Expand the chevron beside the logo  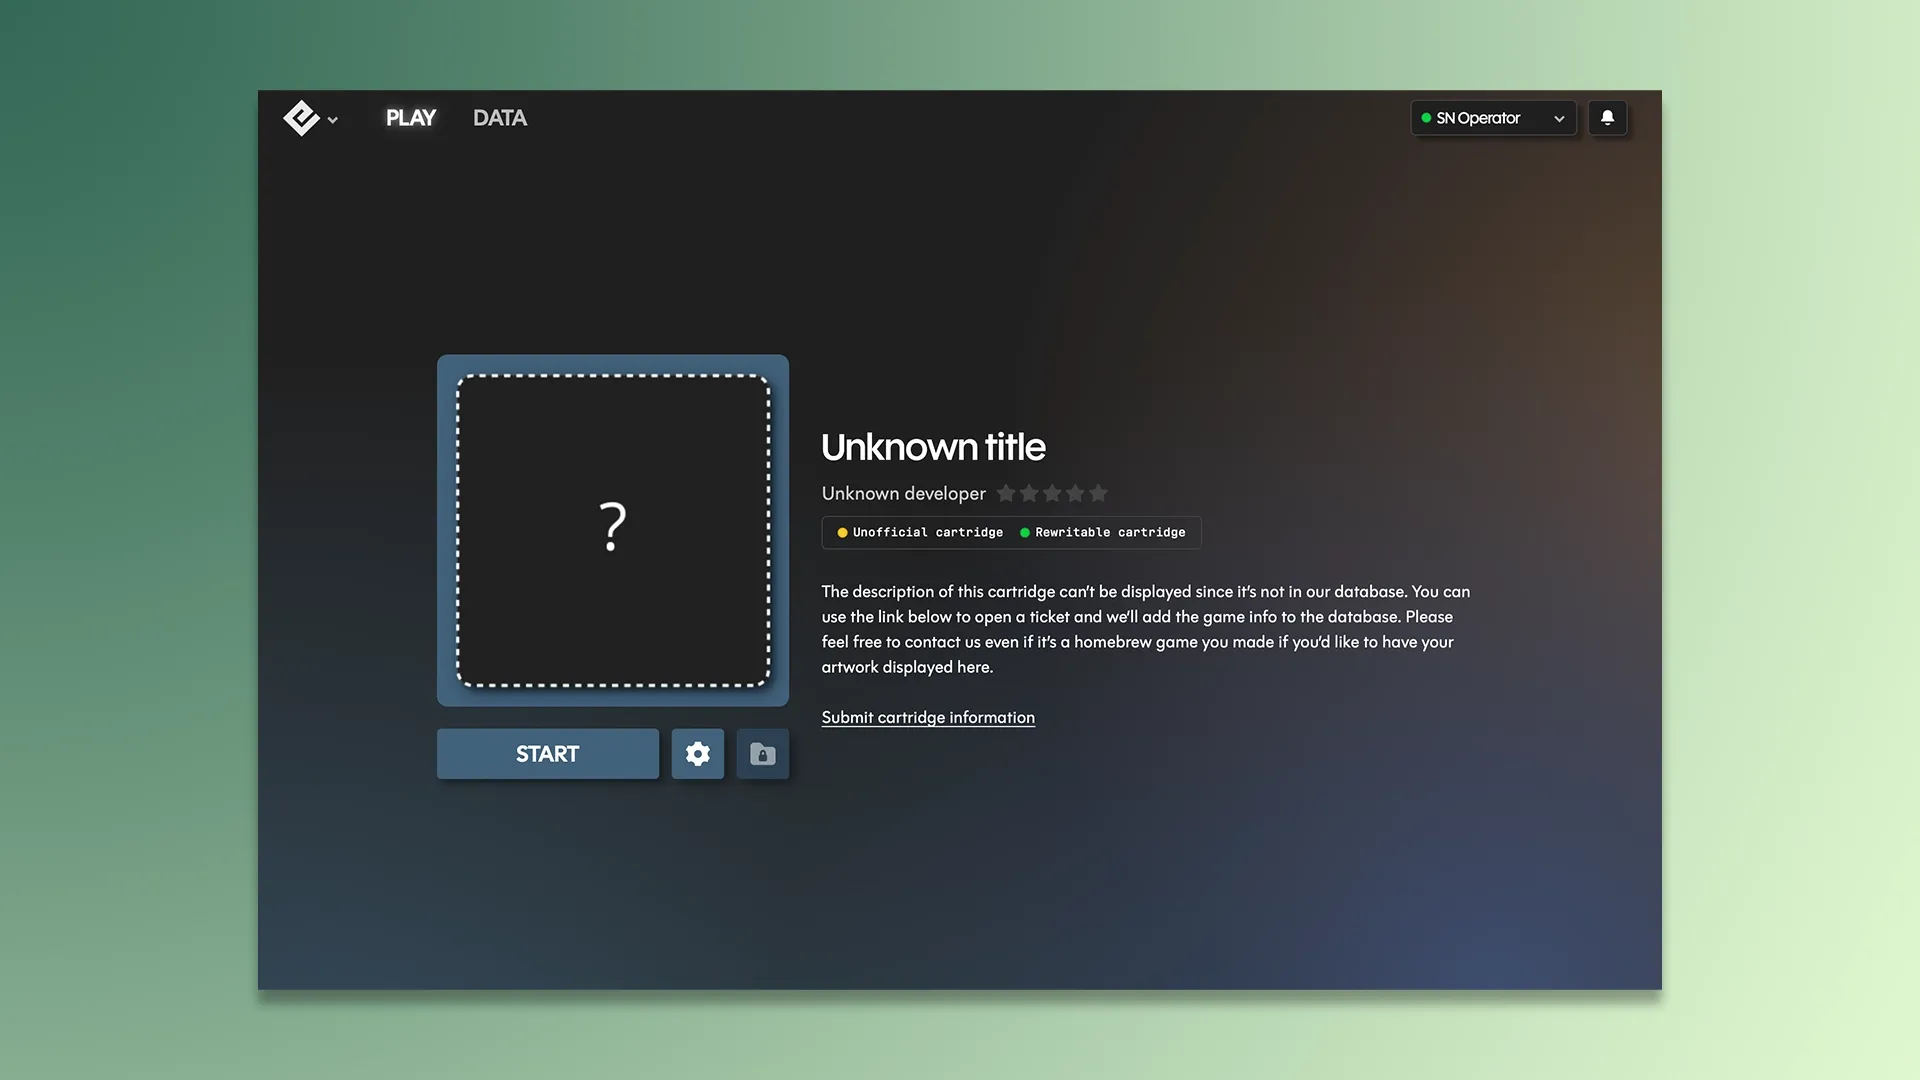[x=333, y=120]
